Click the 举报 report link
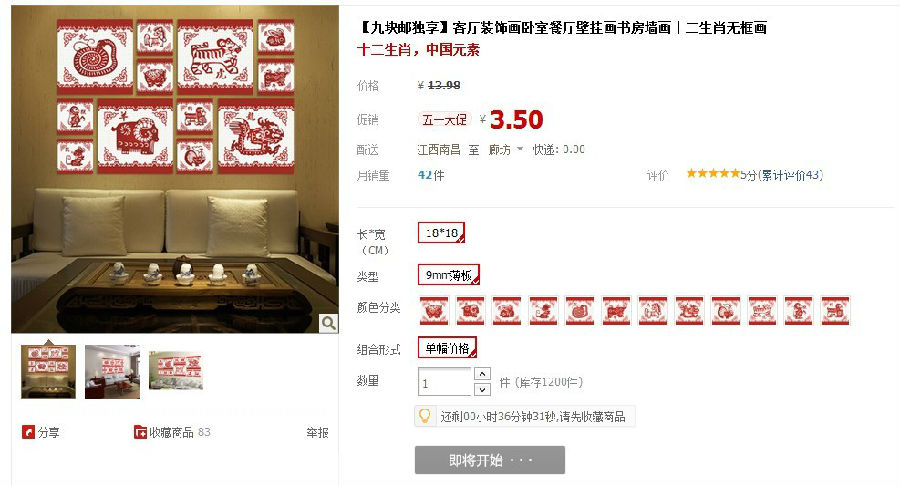Screen dimensions: 900x486 317,433
